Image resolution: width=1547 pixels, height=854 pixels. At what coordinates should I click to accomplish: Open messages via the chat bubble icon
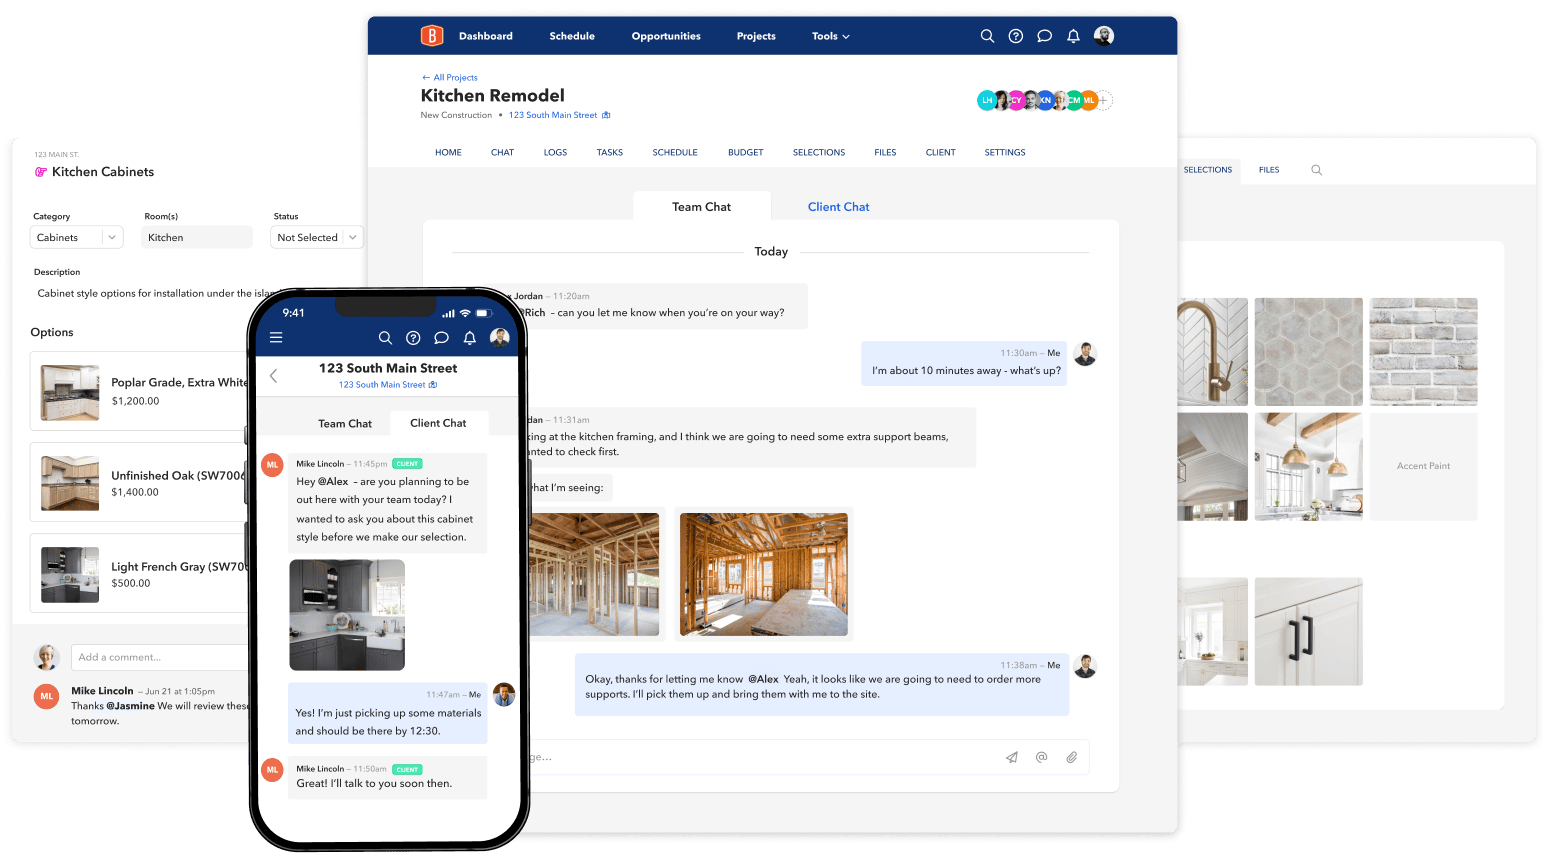[x=1044, y=36]
